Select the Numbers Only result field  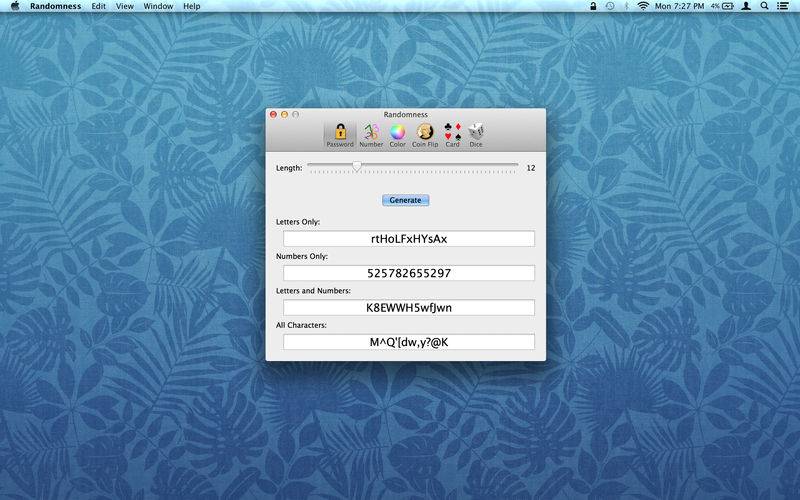tap(409, 273)
